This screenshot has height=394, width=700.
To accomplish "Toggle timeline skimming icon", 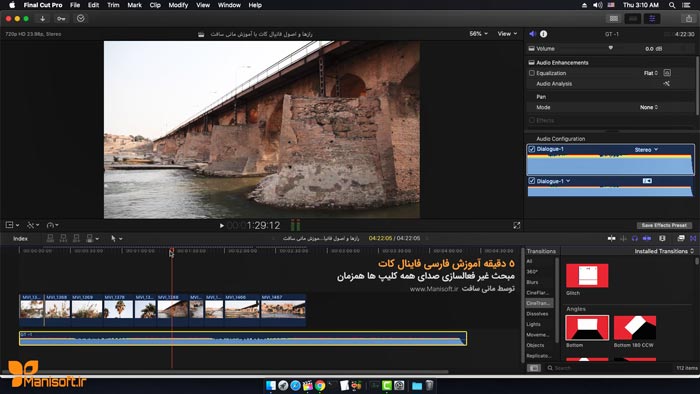I will (x=612, y=239).
